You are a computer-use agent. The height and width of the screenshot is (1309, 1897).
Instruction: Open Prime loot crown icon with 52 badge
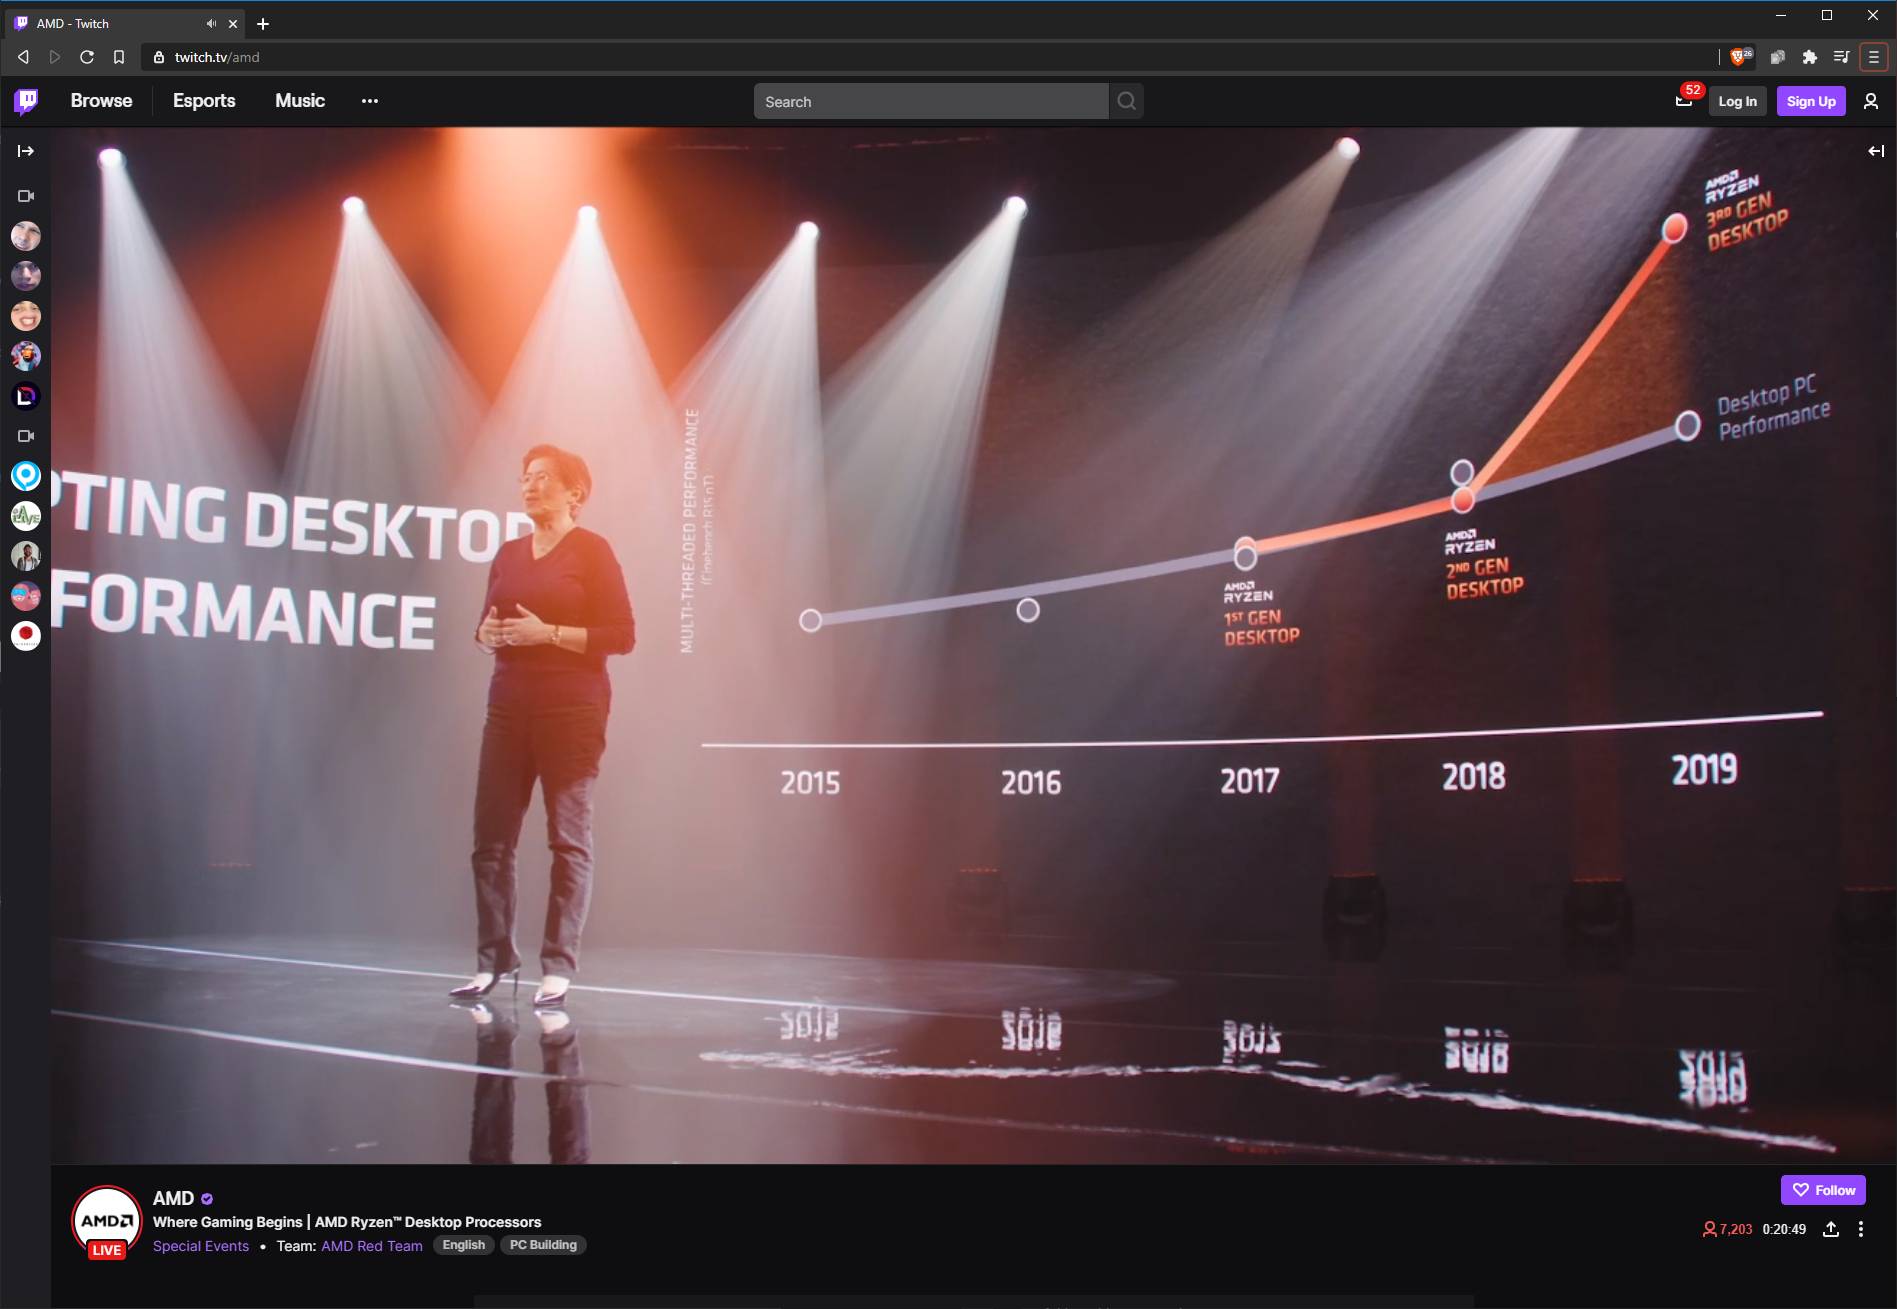[1685, 99]
